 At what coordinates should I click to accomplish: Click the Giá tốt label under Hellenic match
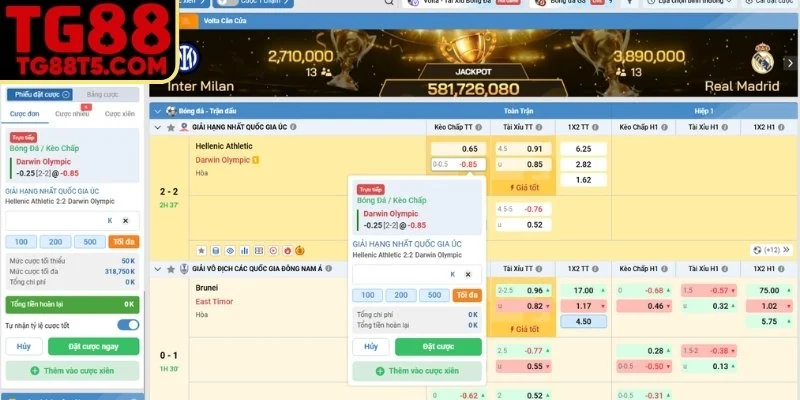(523, 187)
